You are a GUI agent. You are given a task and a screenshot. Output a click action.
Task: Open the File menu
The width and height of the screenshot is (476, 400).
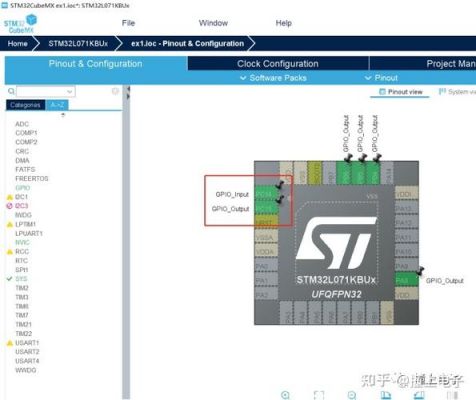(x=128, y=23)
